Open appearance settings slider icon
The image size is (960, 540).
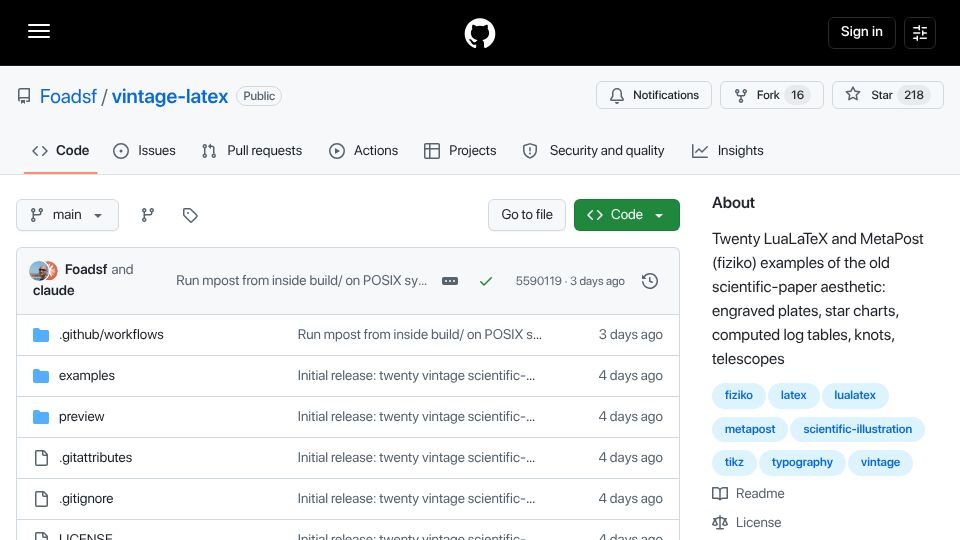click(920, 33)
